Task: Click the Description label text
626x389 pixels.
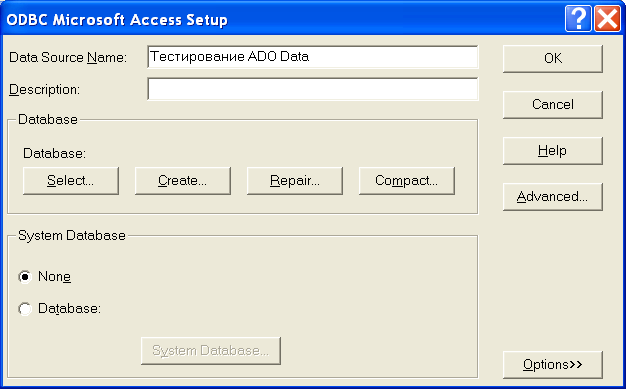Action: [x=44, y=89]
